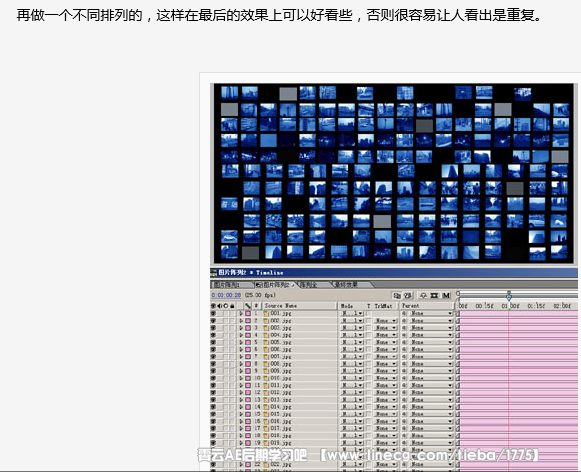
Task: Click the Source Name column header
Action: [x=280, y=306]
